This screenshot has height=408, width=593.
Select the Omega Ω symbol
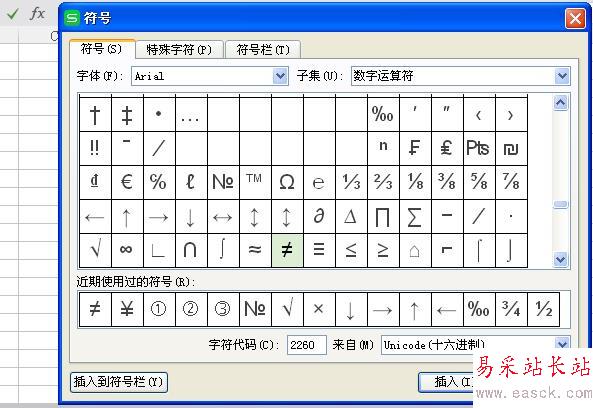coord(287,182)
